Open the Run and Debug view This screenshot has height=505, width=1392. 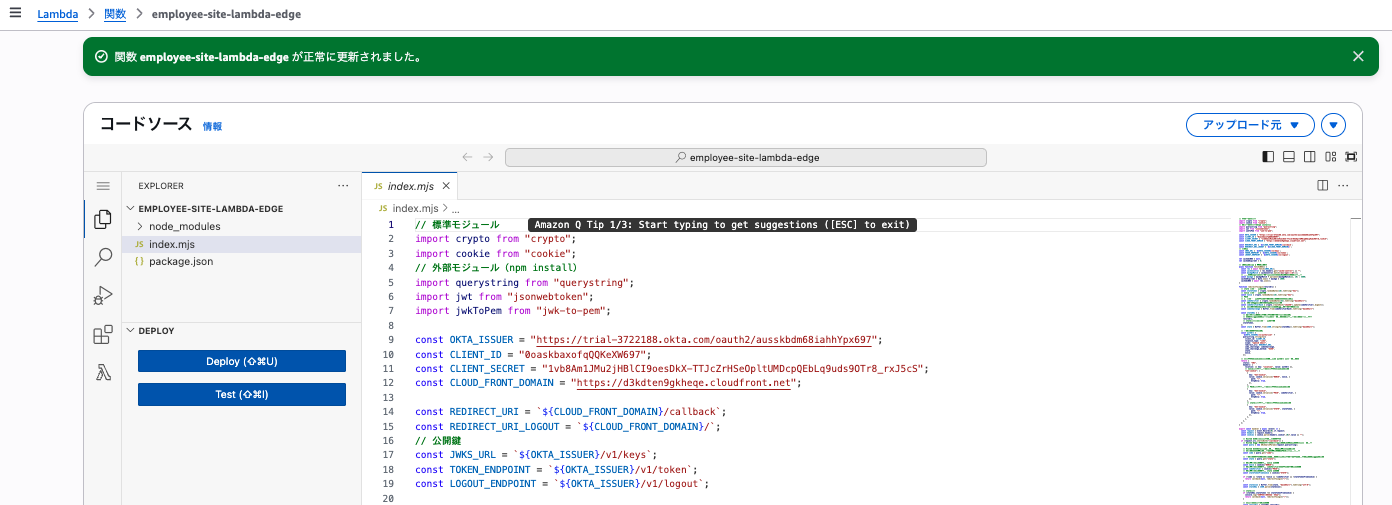[x=102, y=297]
